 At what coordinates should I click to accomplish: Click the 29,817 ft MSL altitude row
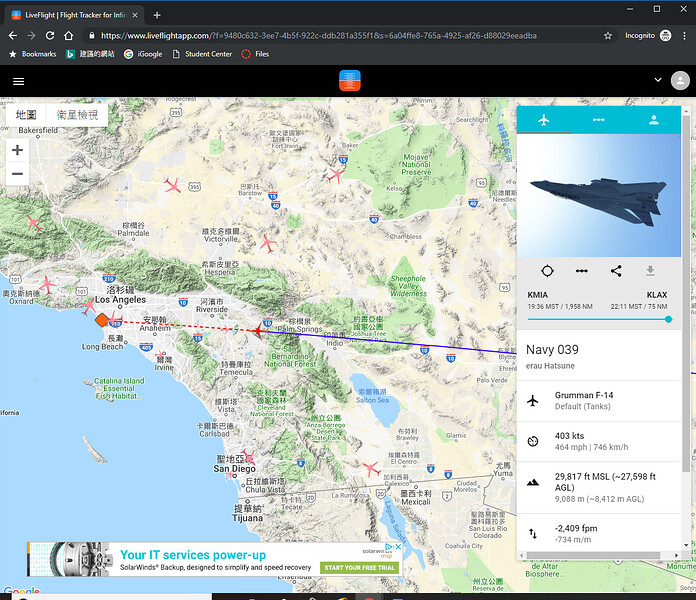pyautogui.click(x=599, y=488)
